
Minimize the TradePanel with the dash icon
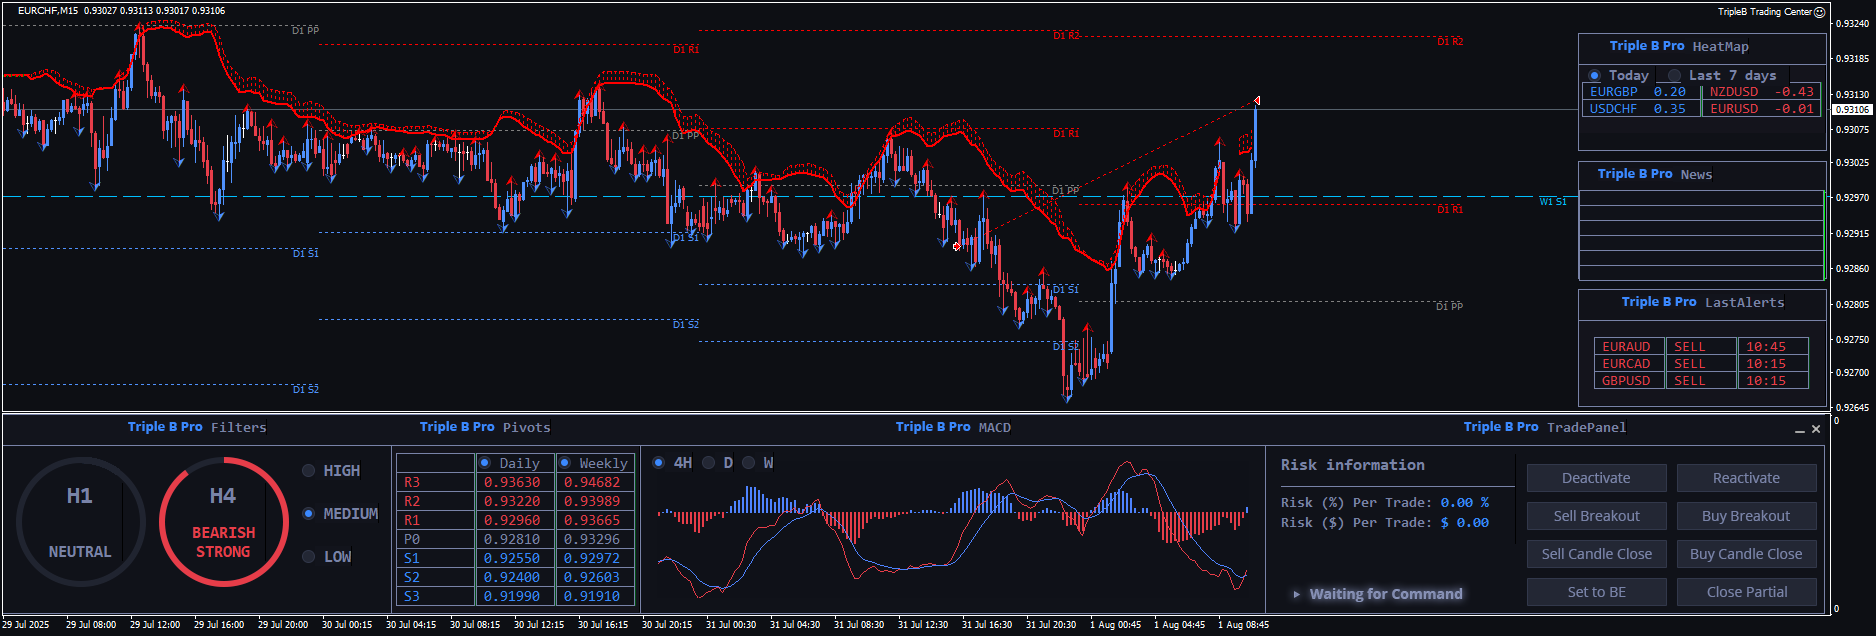1800,430
